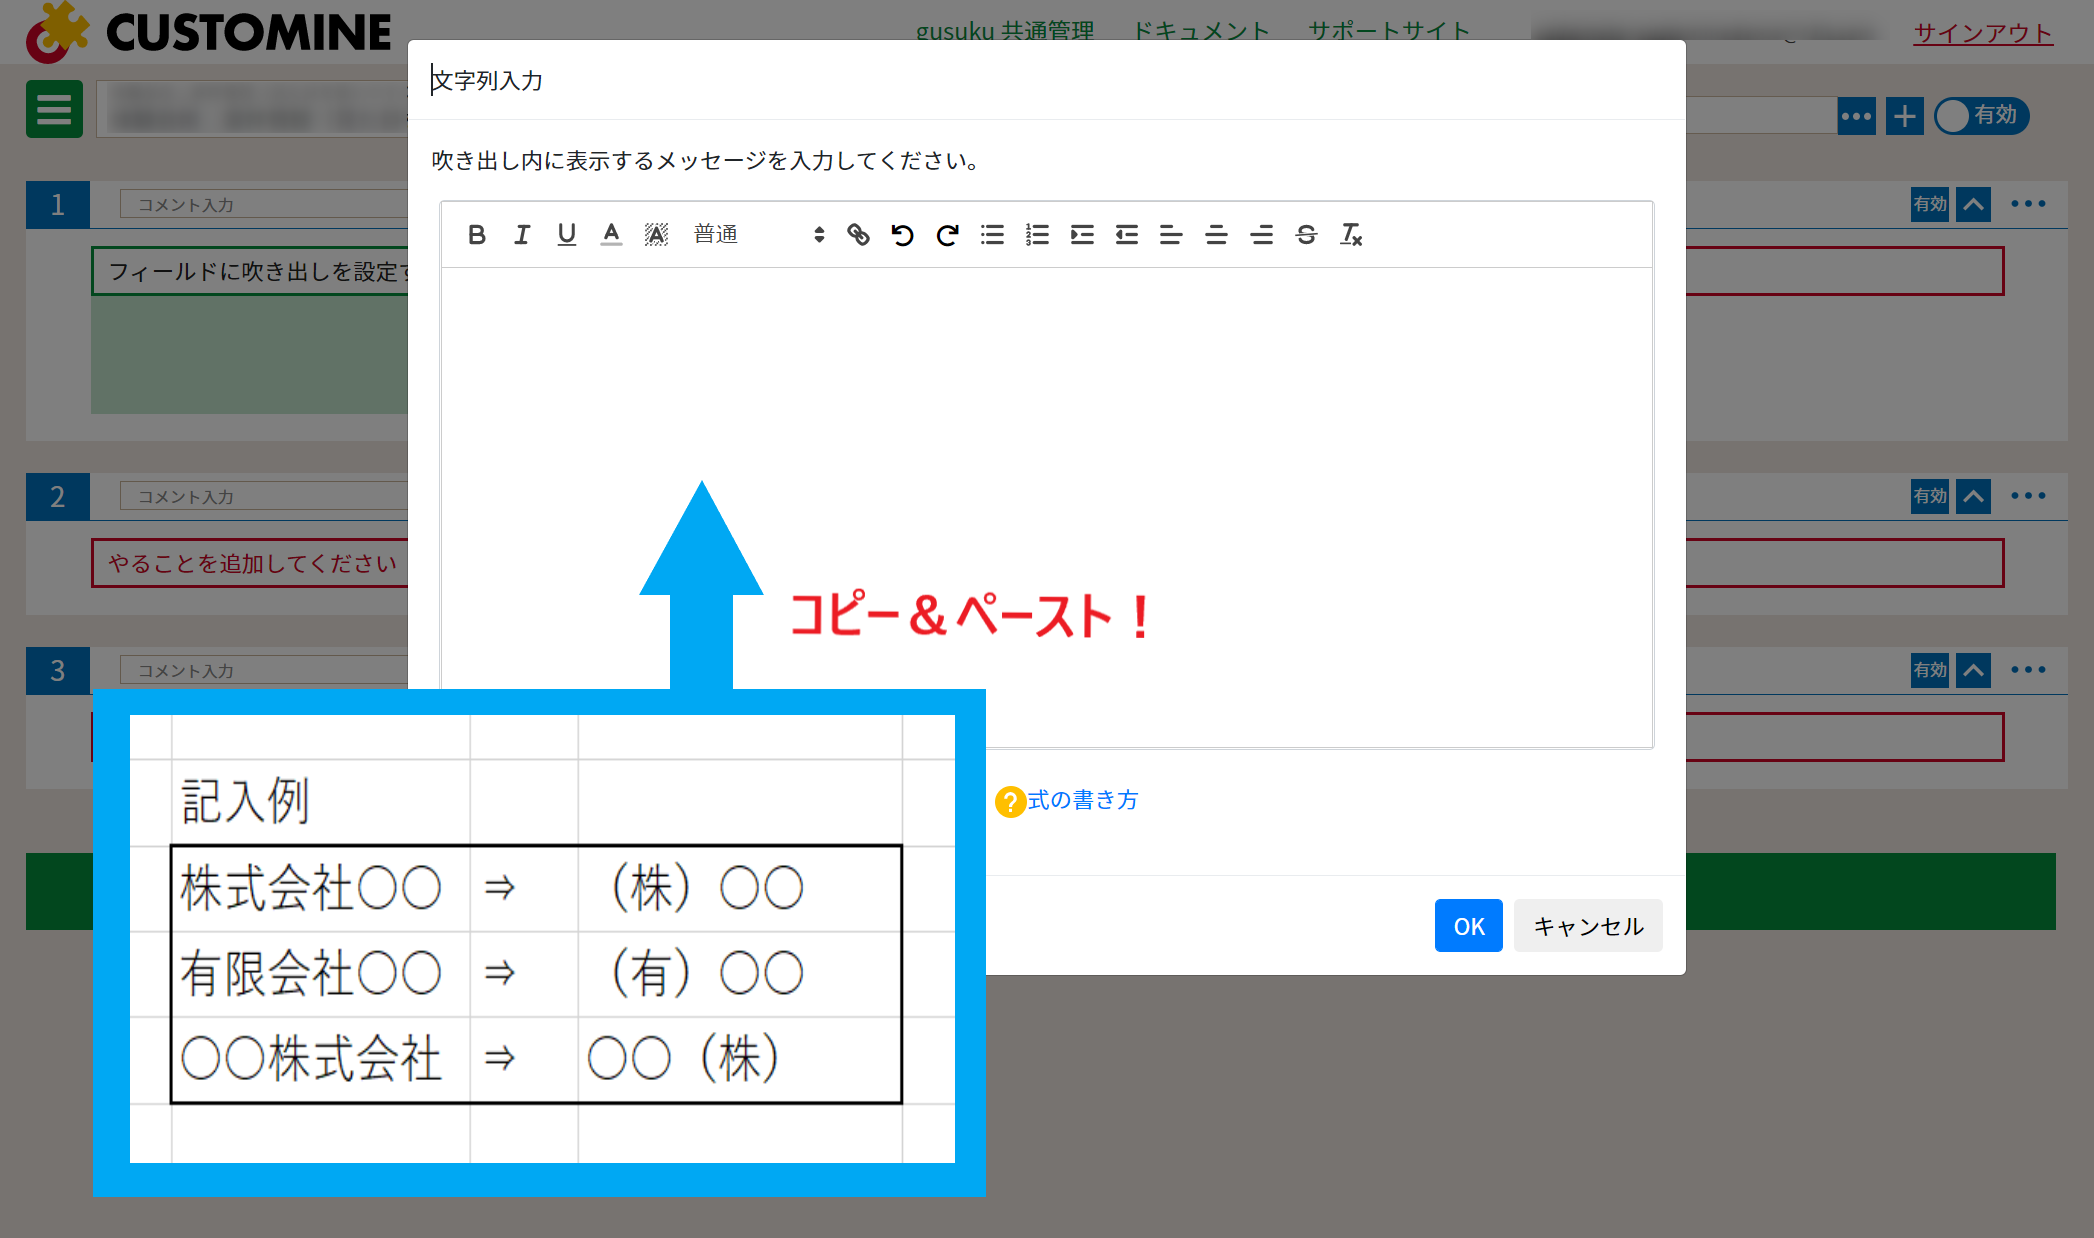Insert a numbered list
This screenshot has width=2094, height=1238.
pyautogui.click(x=1037, y=234)
